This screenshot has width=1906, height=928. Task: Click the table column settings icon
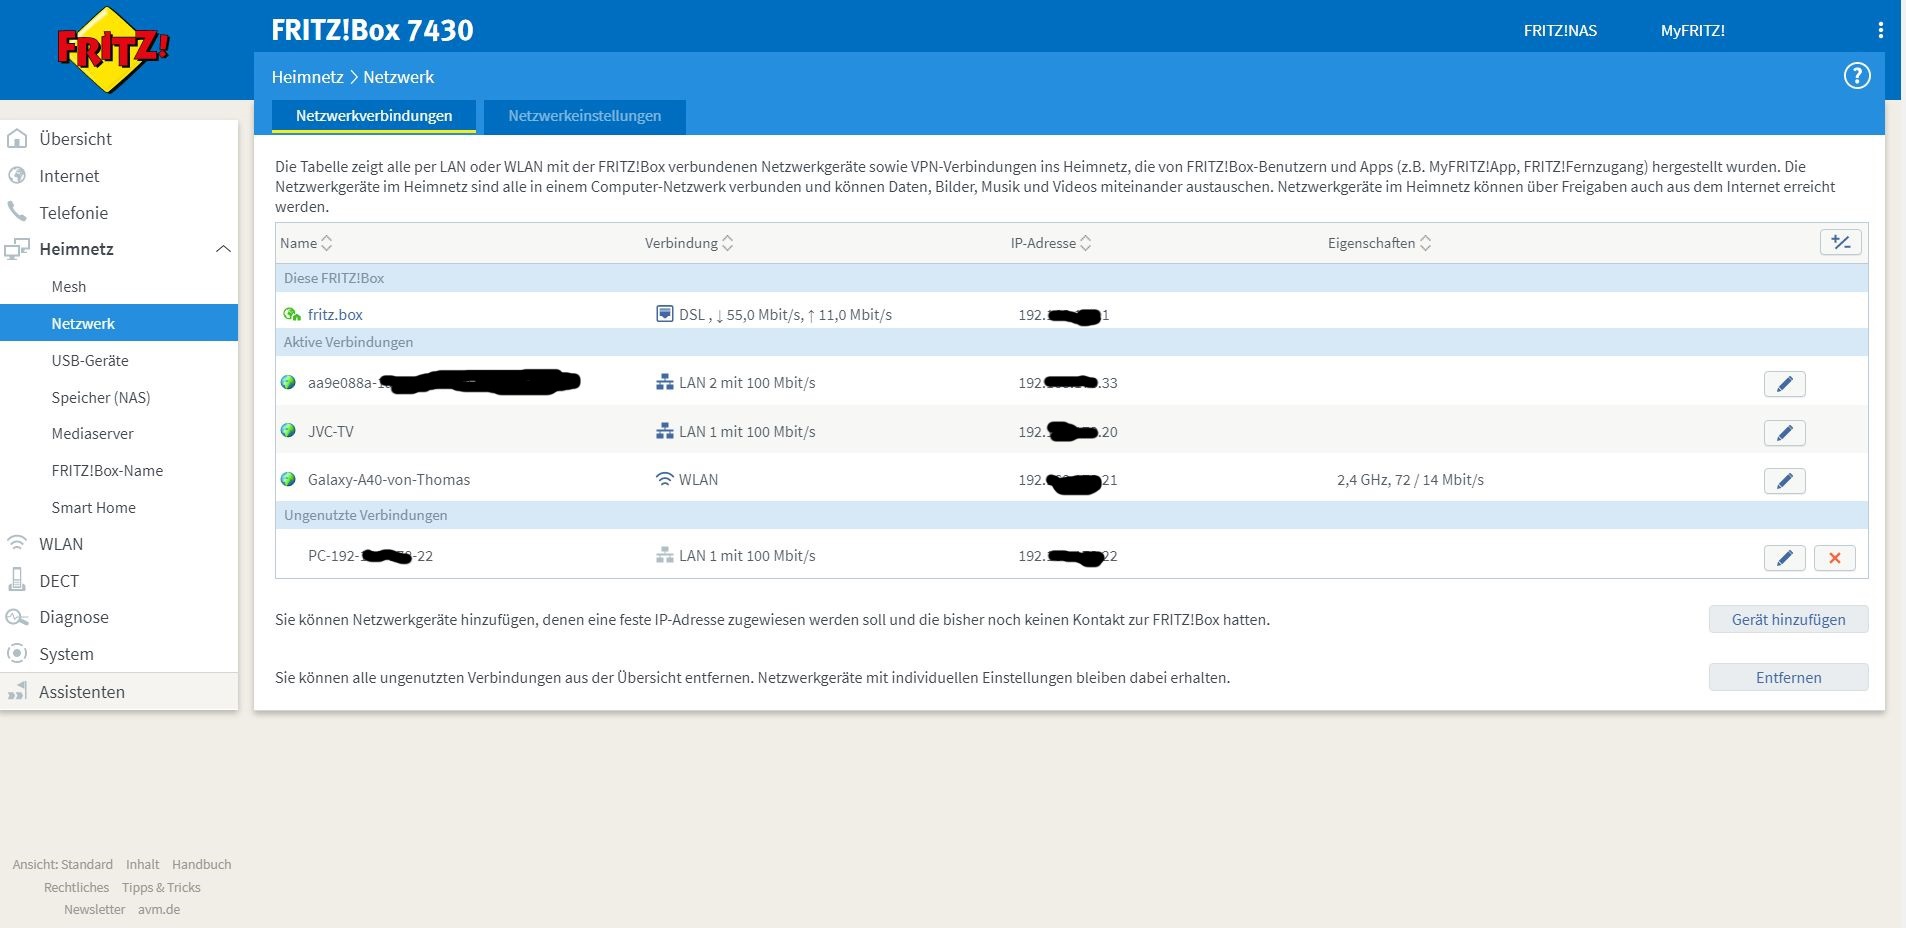[x=1841, y=242]
